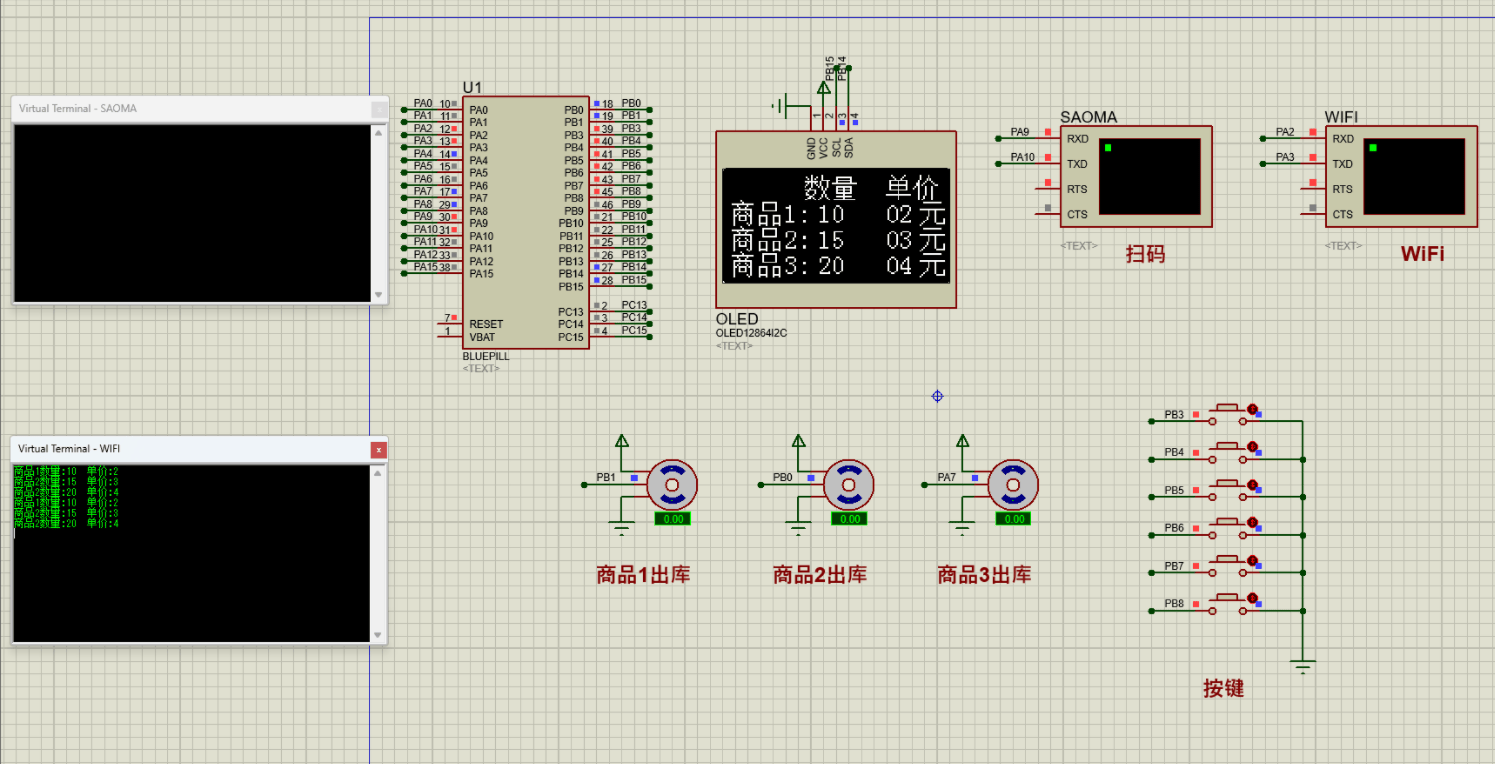The height and width of the screenshot is (764, 1495).
Task: Select the 商品2出库 motor
Action: point(849,485)
